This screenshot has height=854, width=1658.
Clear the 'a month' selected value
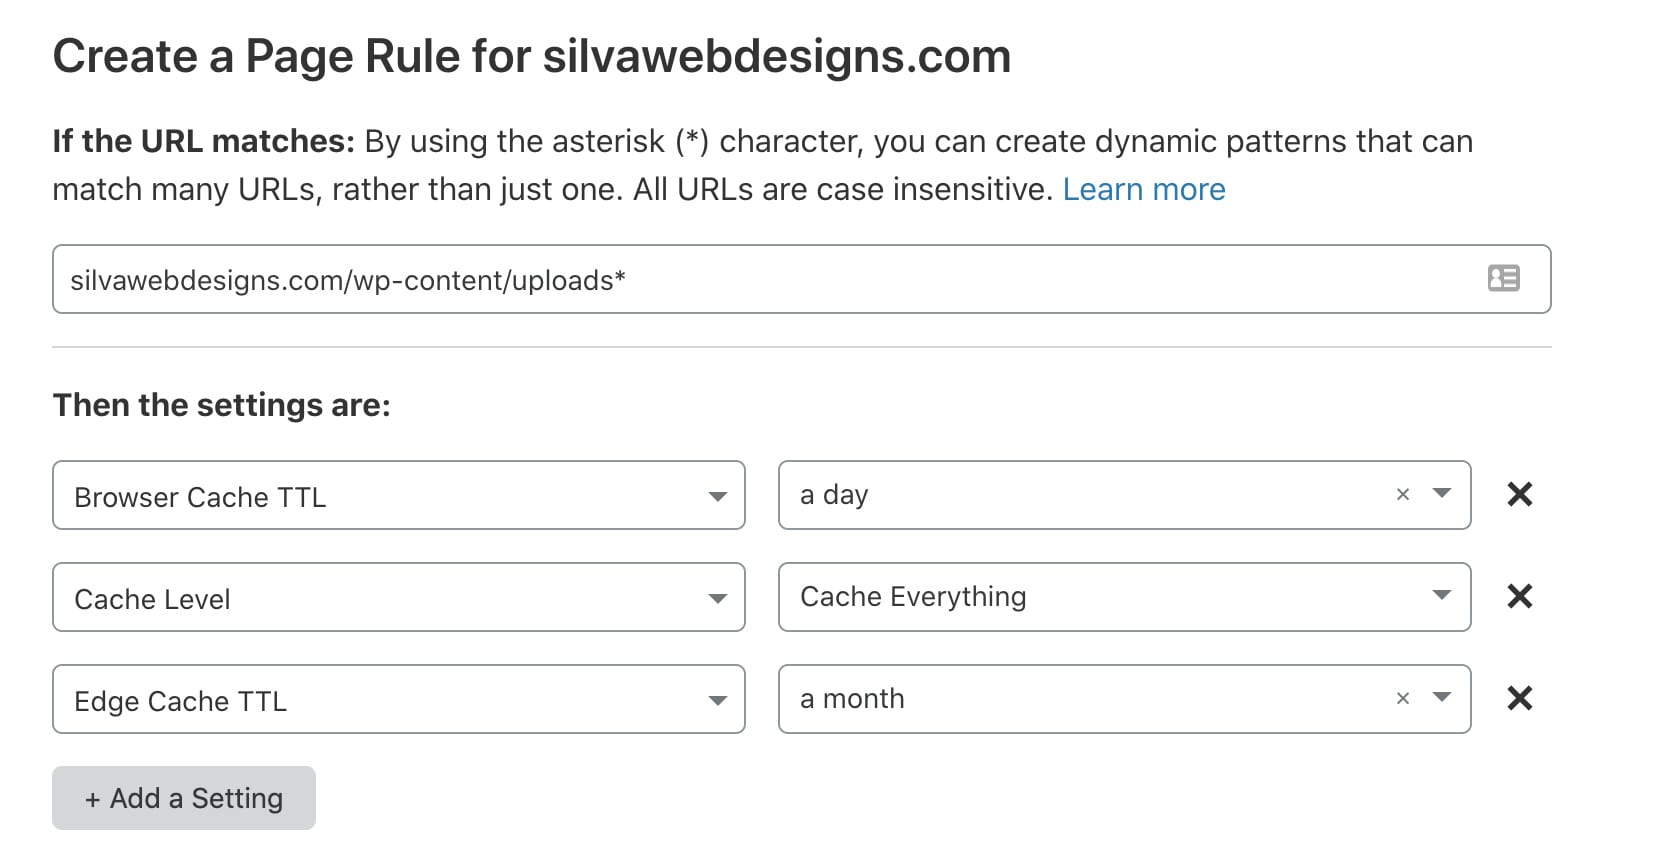1402,698
